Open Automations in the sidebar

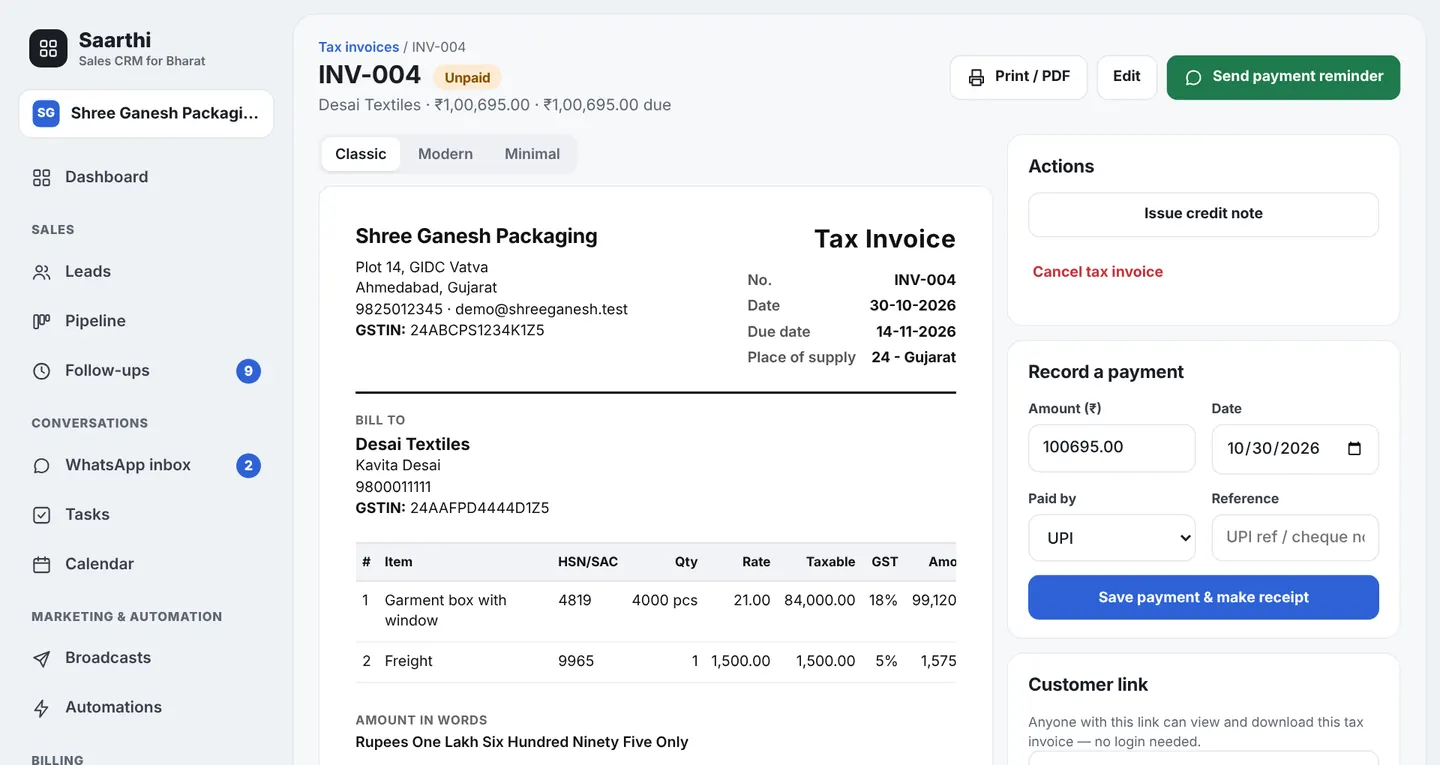[x=146, y=707]
